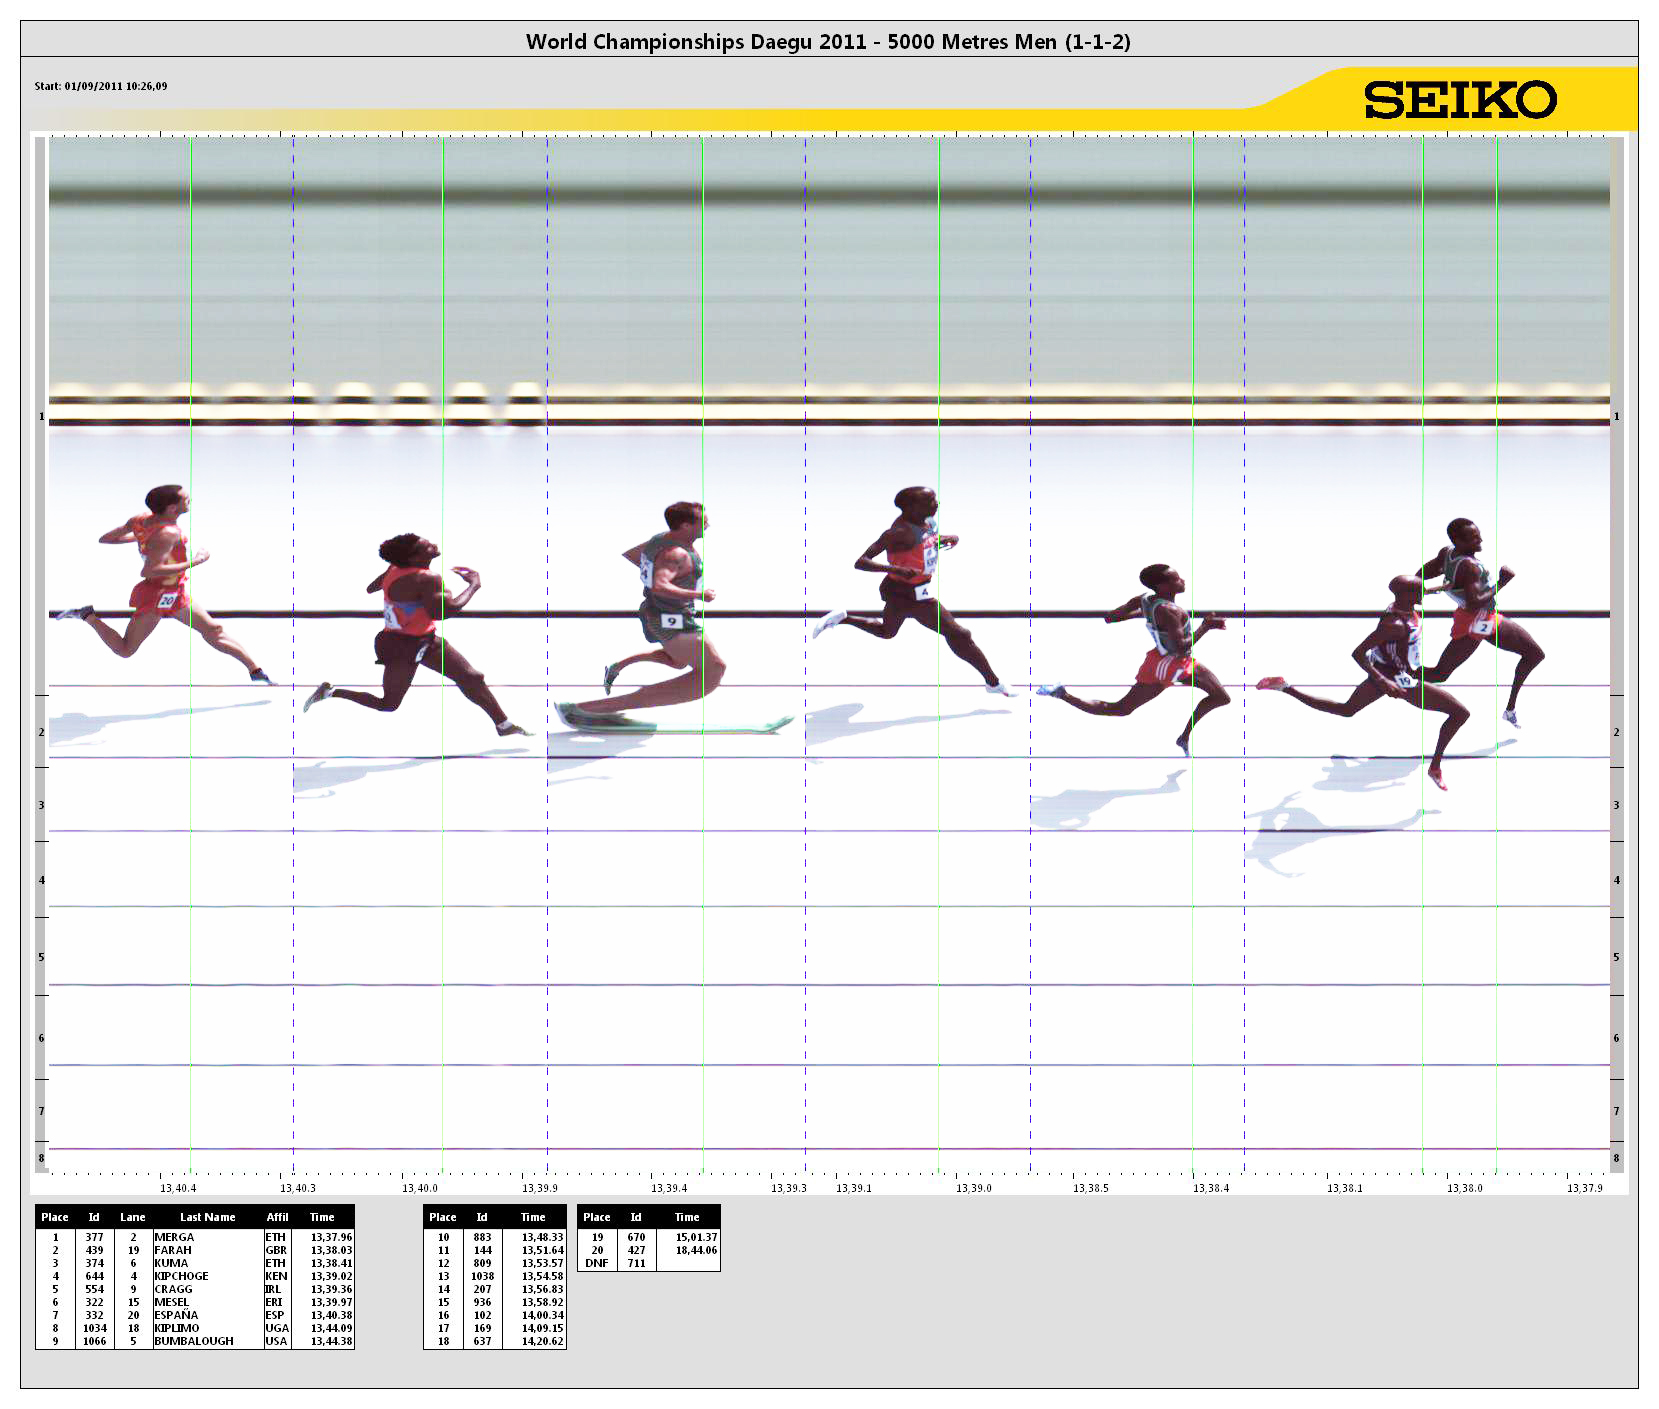
Task: Click the DNF entry in results table
Action: 597,1263
